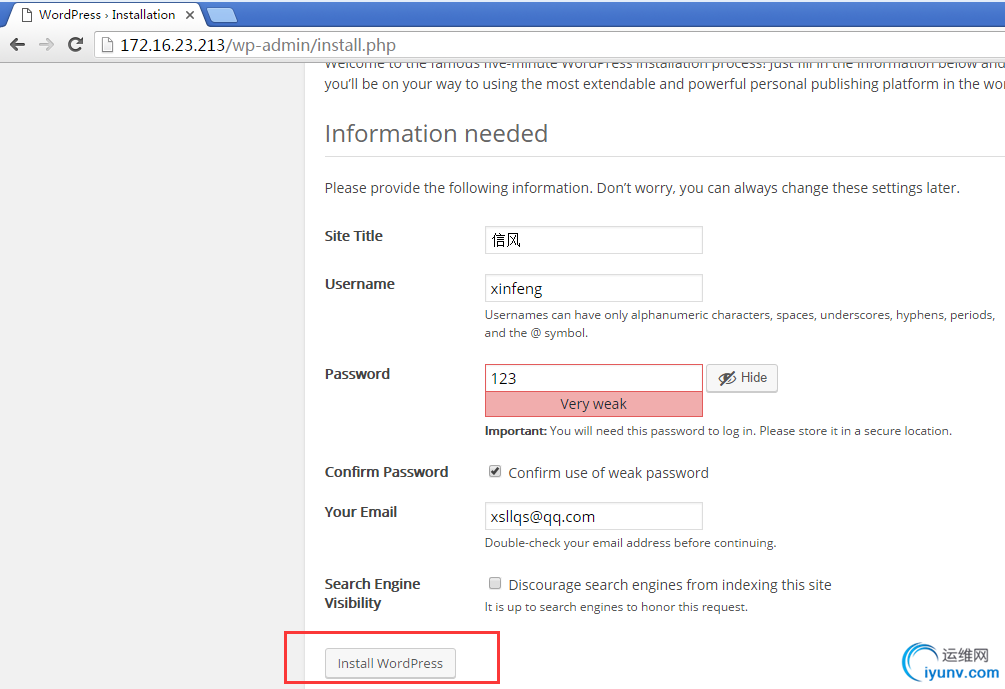Click the page icon in the address bar

pos(107,45)
